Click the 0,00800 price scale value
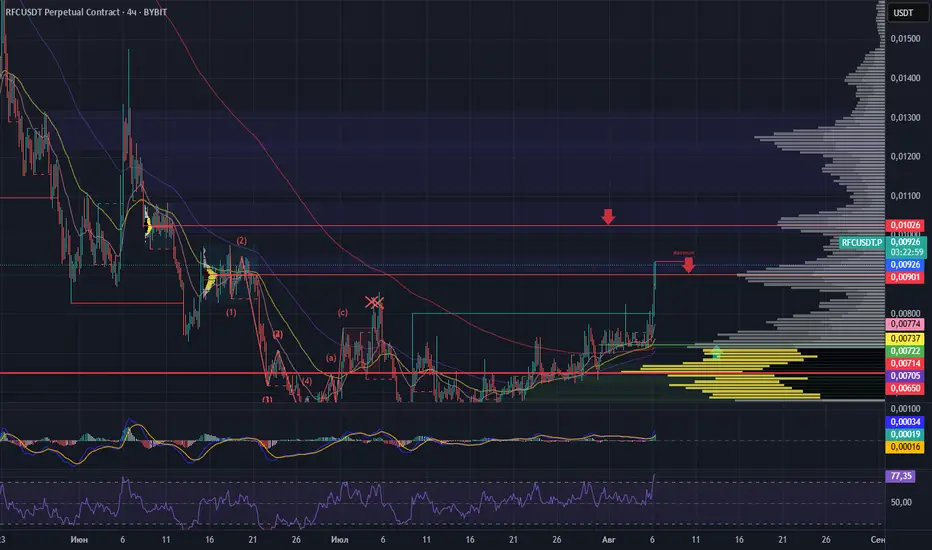The height and width of the screenshot is (550, 932). (905, 313)
